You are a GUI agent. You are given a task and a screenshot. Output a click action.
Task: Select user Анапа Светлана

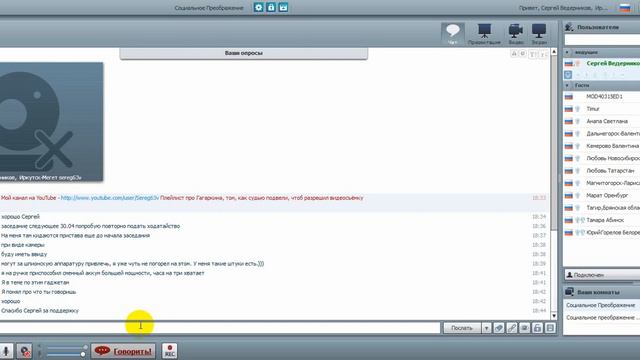[602, 121]
